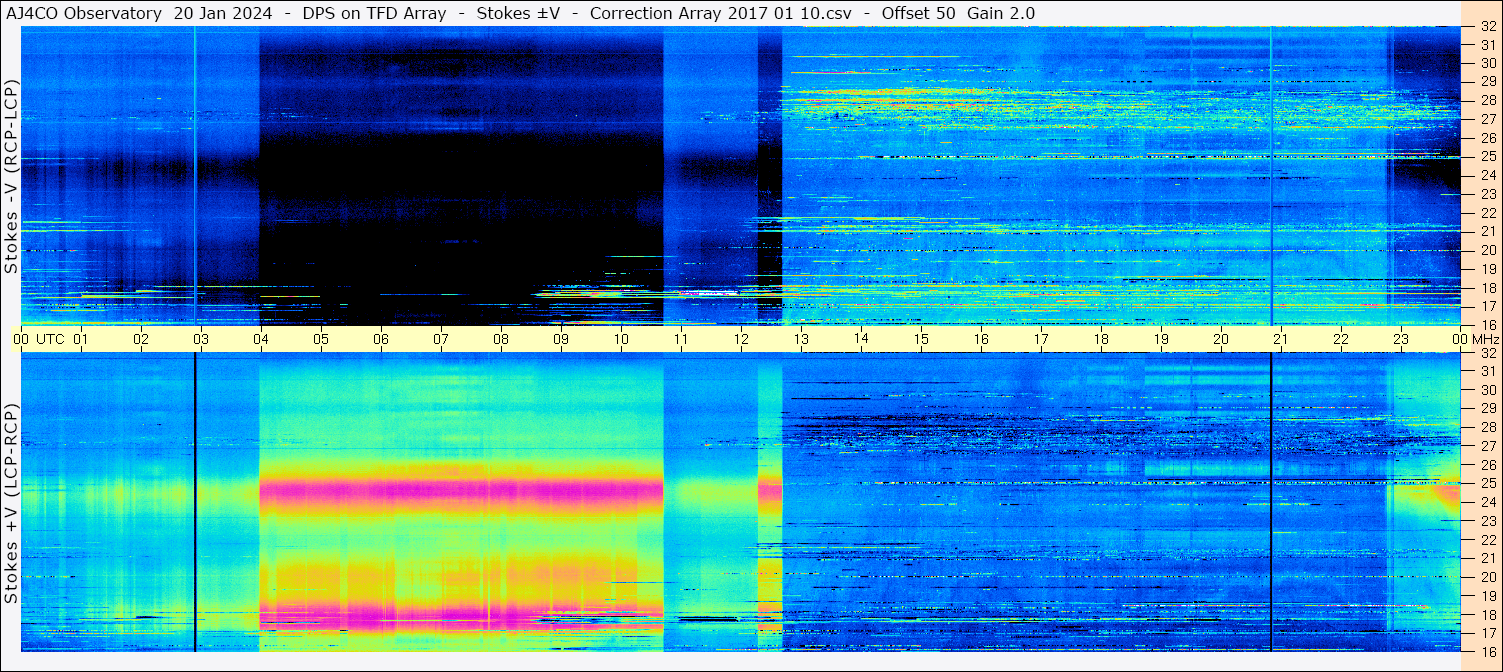Click the 'Gain 2.0' header value
Screen dimensions: 1503x672
1001,13
